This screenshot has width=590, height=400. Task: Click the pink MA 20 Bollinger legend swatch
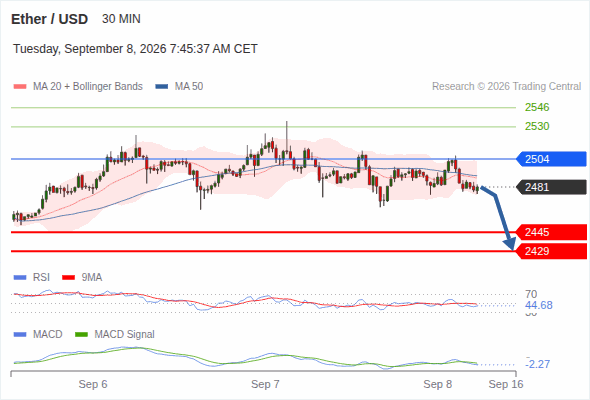[x=20, y=87]
